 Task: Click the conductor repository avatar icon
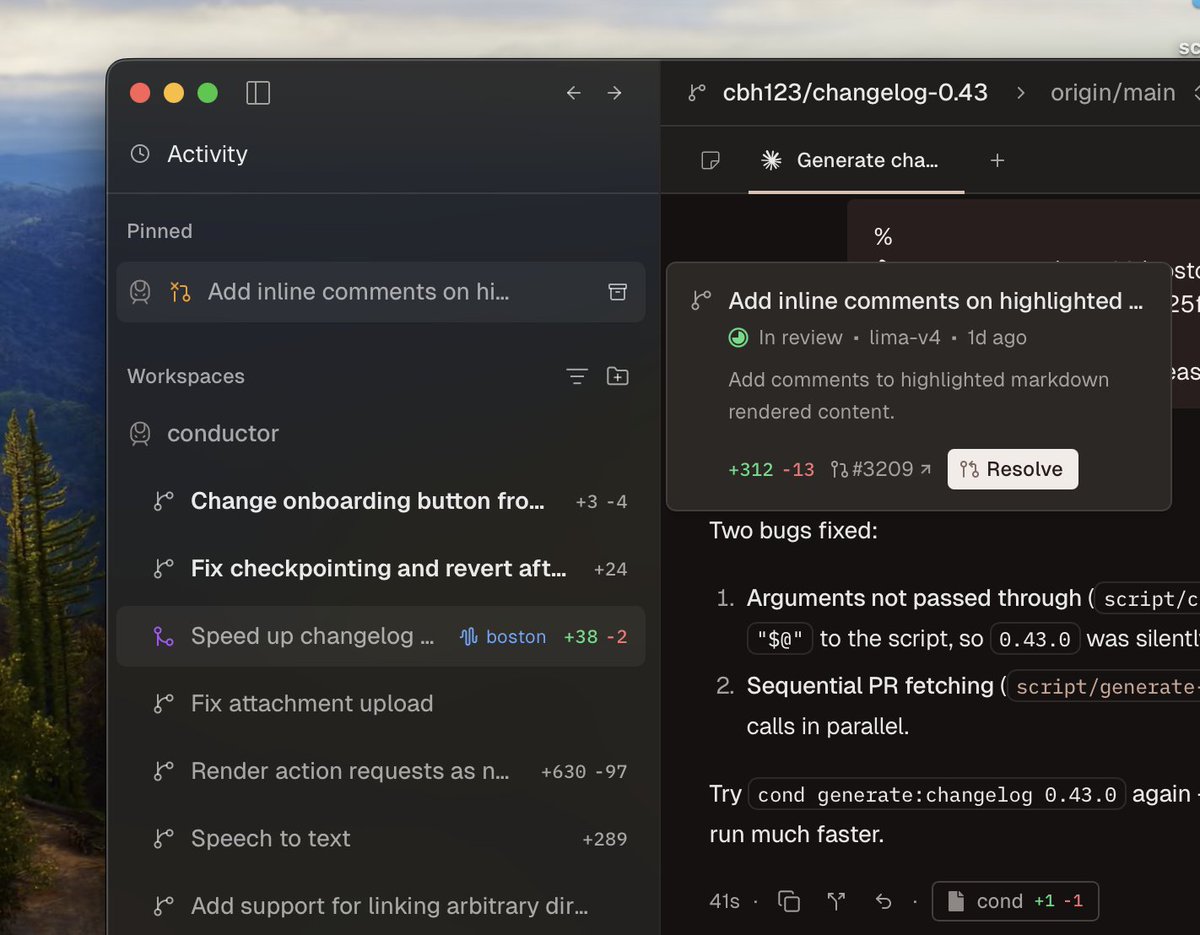140,434
